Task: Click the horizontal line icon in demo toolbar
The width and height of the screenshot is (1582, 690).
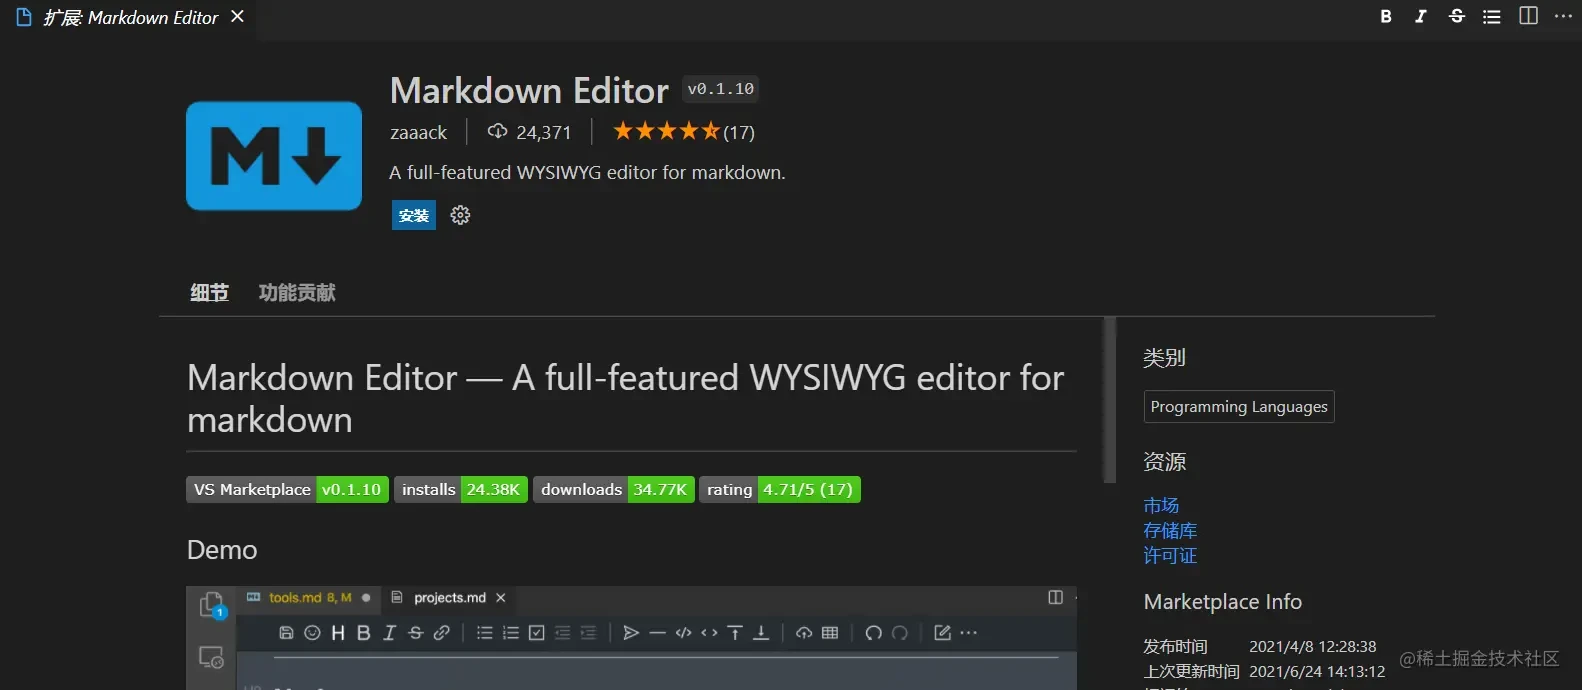Action: point(657,633)
